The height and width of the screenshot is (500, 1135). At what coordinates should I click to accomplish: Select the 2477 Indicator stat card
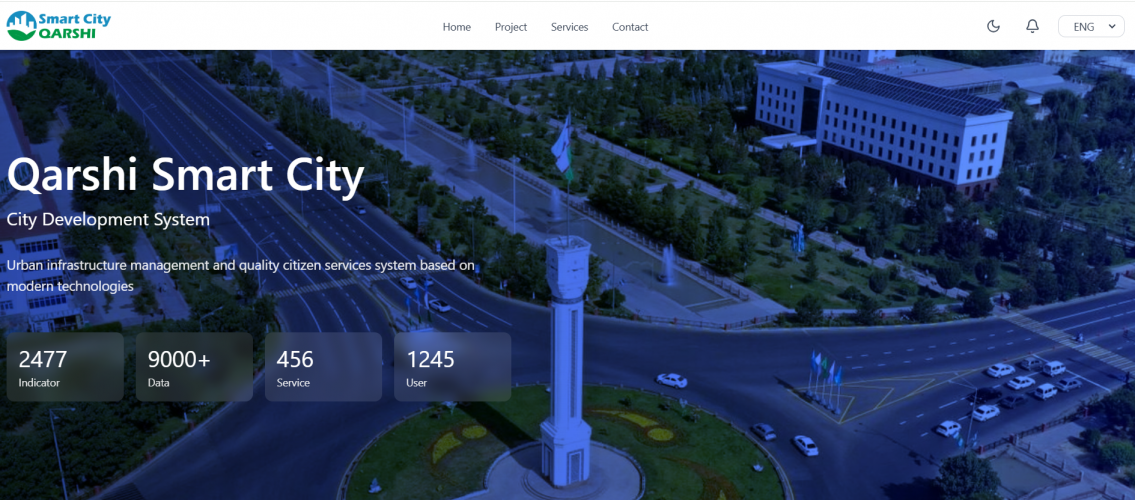[x=65, y=367]
